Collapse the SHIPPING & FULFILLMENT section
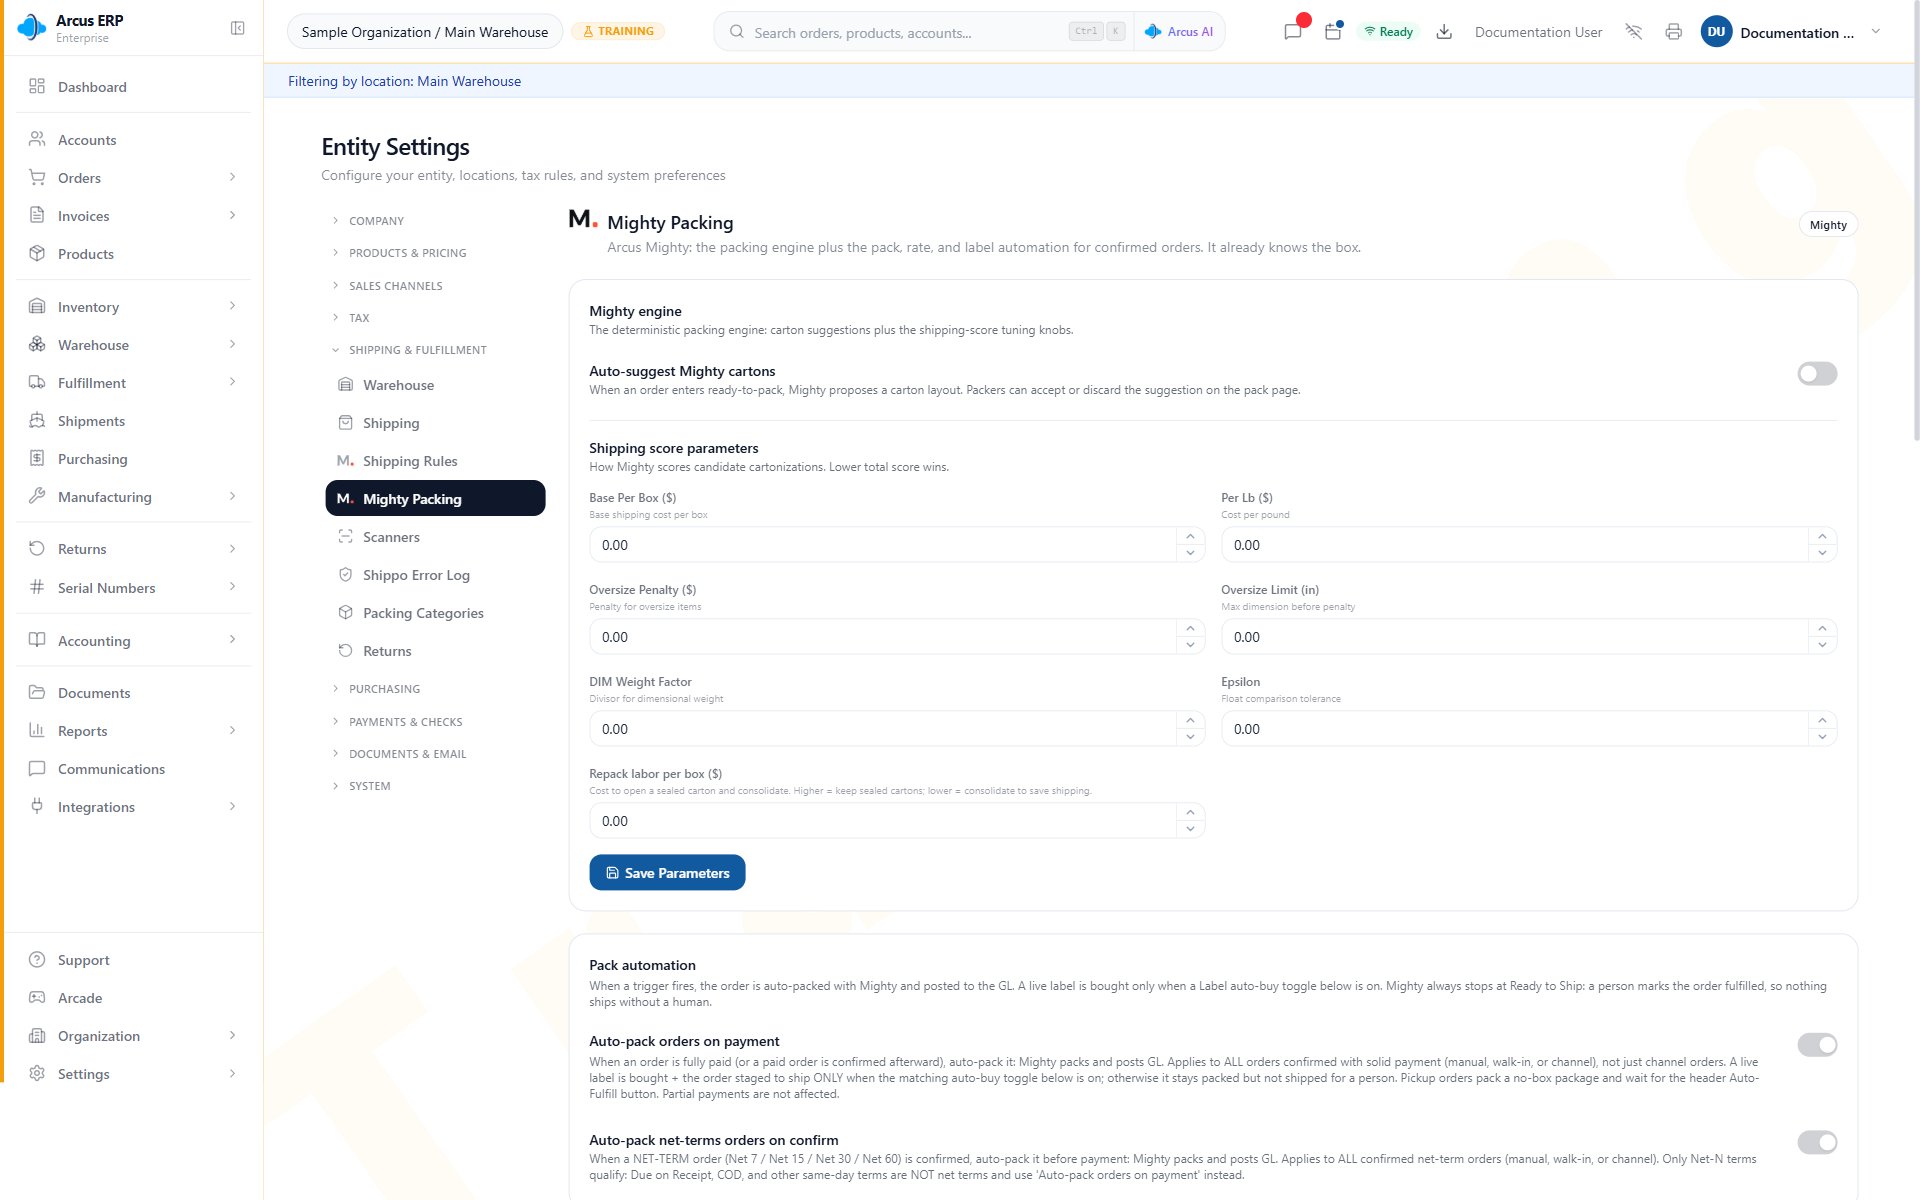 [x=435, y=350]
